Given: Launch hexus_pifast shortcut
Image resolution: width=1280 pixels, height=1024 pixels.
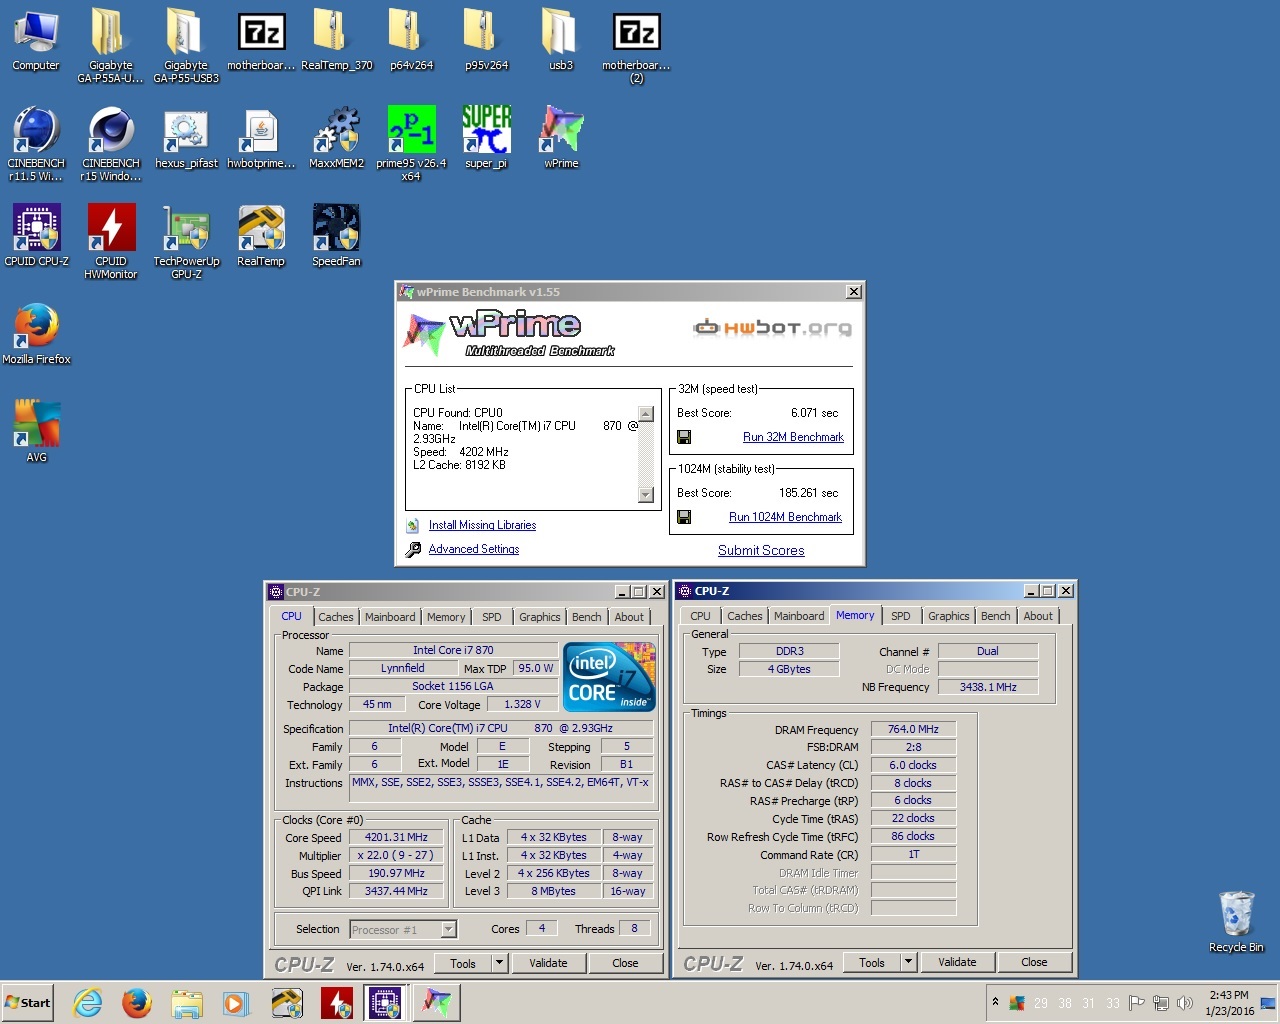Looking at the screenshot, I should [x=186, y=138].
